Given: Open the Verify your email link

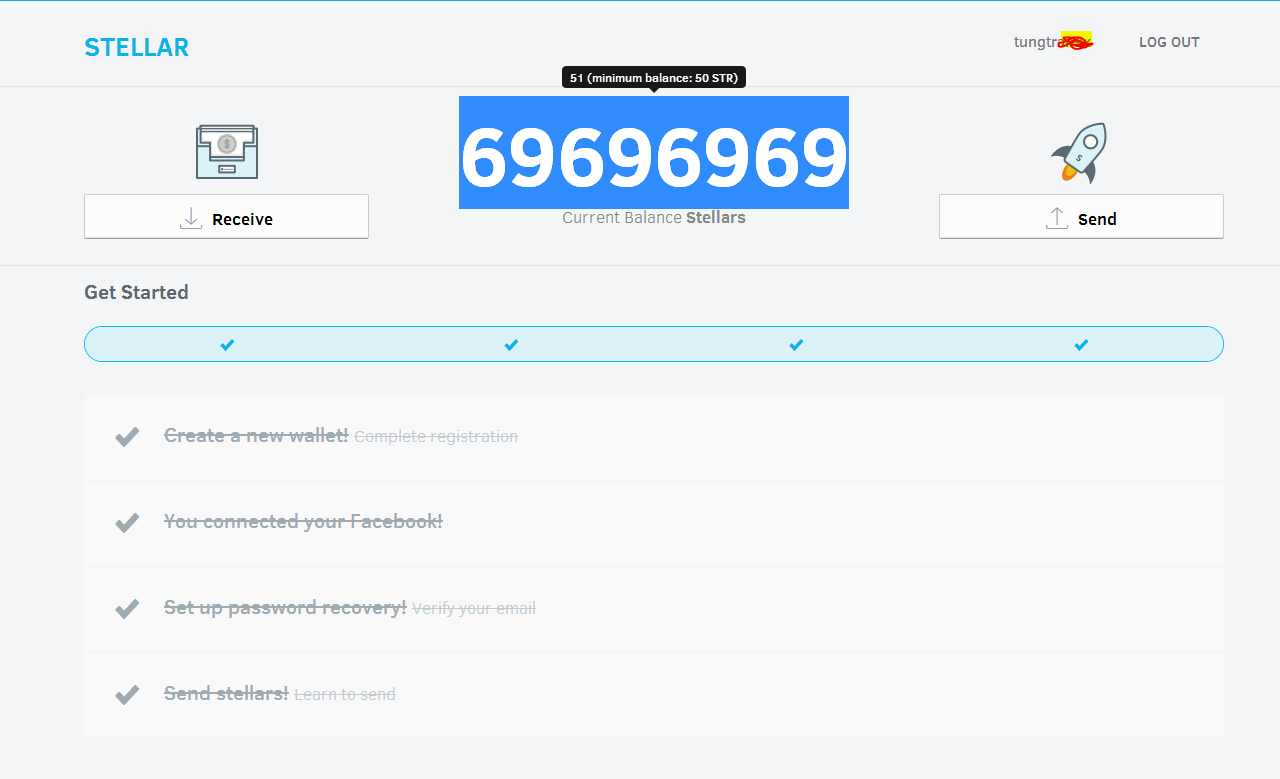Looking at the screenshot, I should tap(474, 608).
